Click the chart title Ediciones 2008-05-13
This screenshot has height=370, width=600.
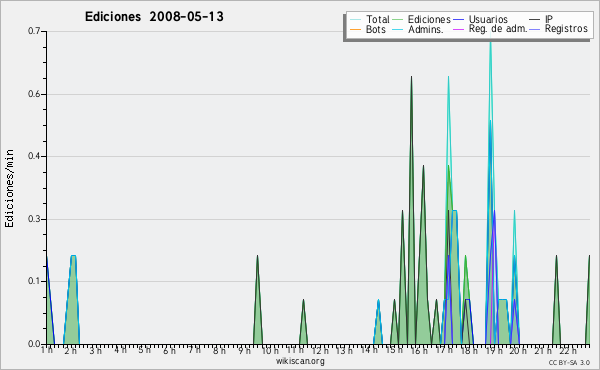[x=154, y=17]
